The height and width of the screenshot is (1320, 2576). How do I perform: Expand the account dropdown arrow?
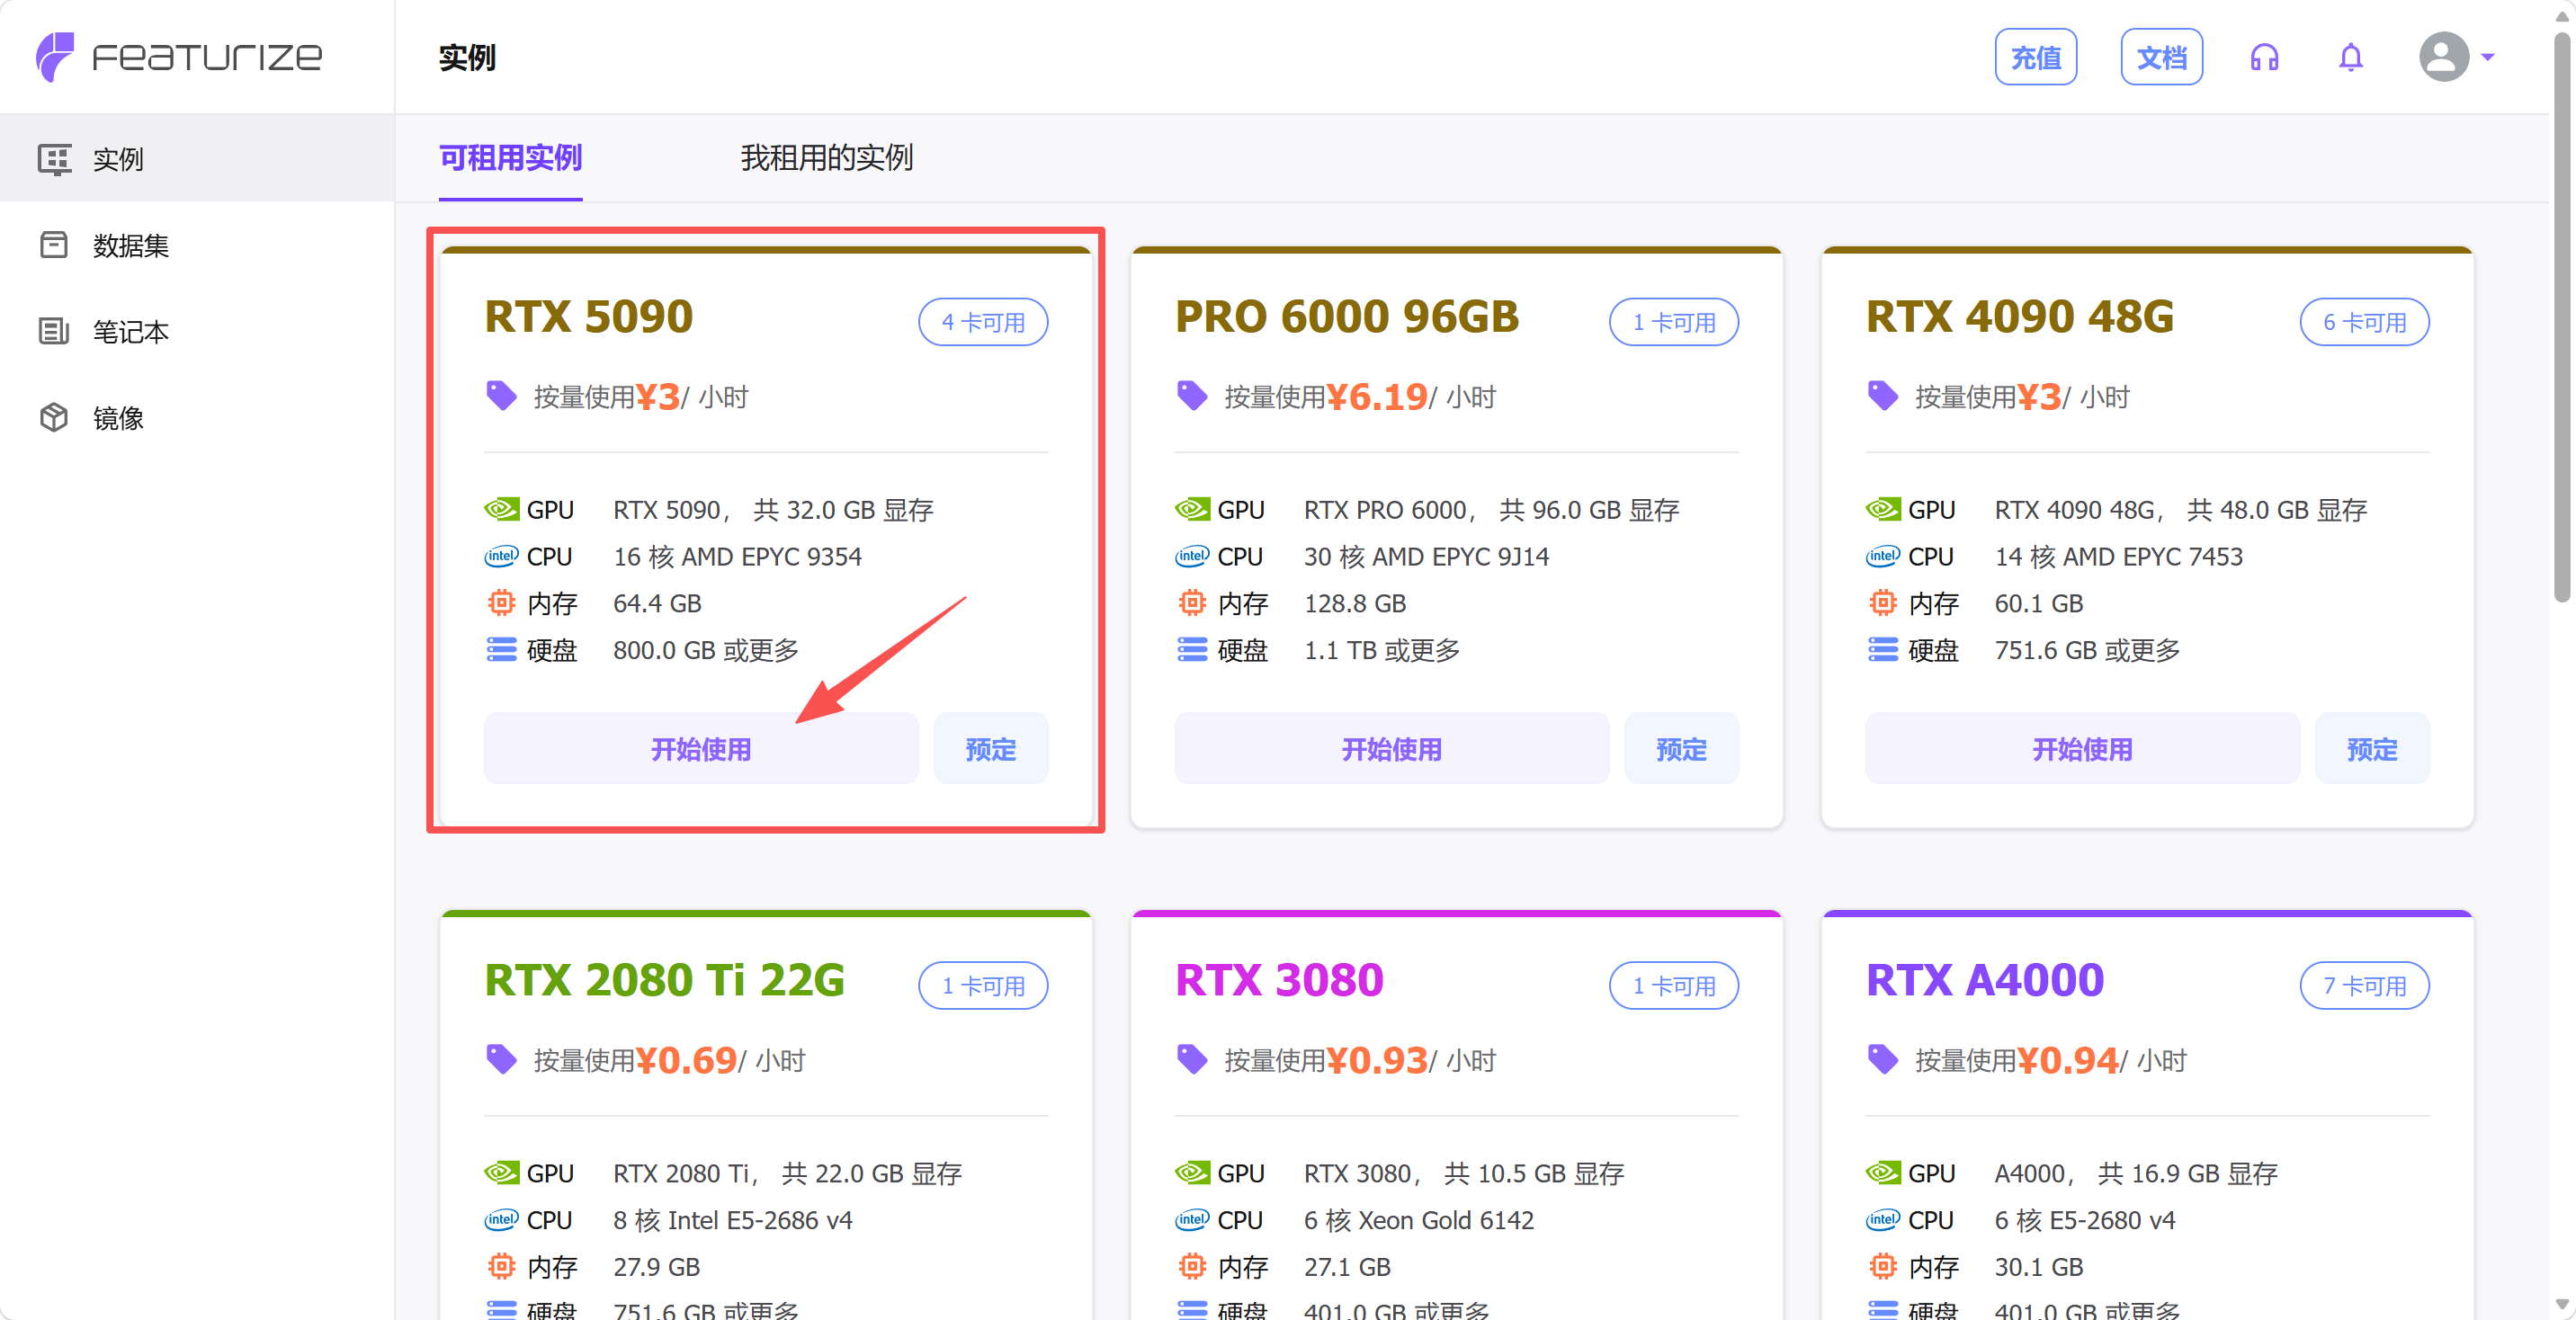pyautogui.click(x=2488, y=57)
